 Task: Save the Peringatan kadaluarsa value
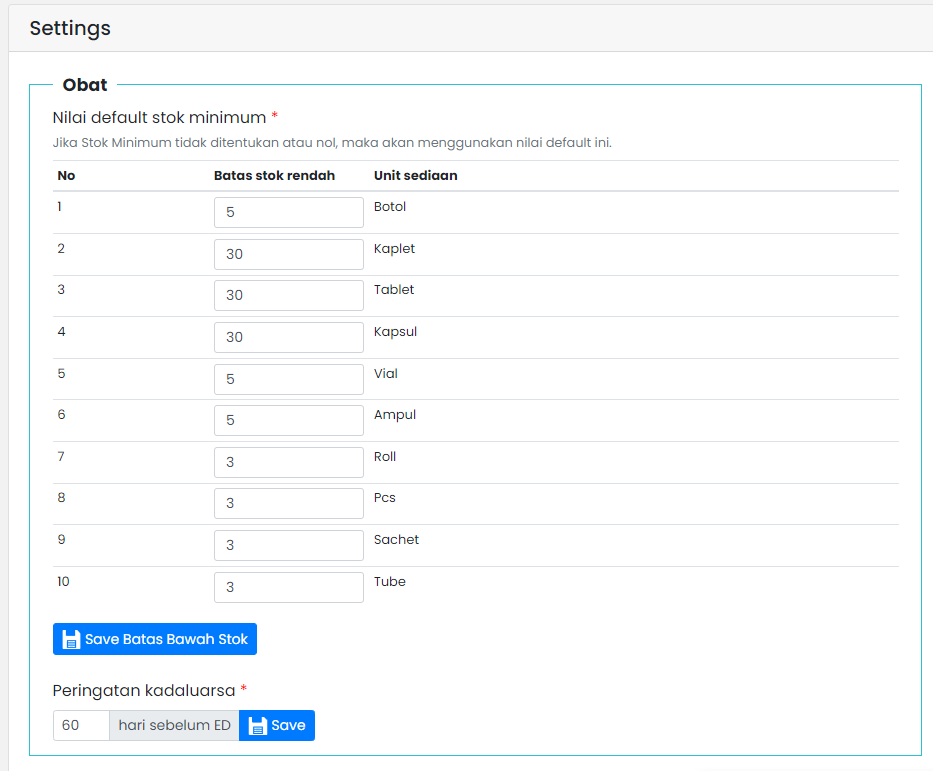point(277,726)
